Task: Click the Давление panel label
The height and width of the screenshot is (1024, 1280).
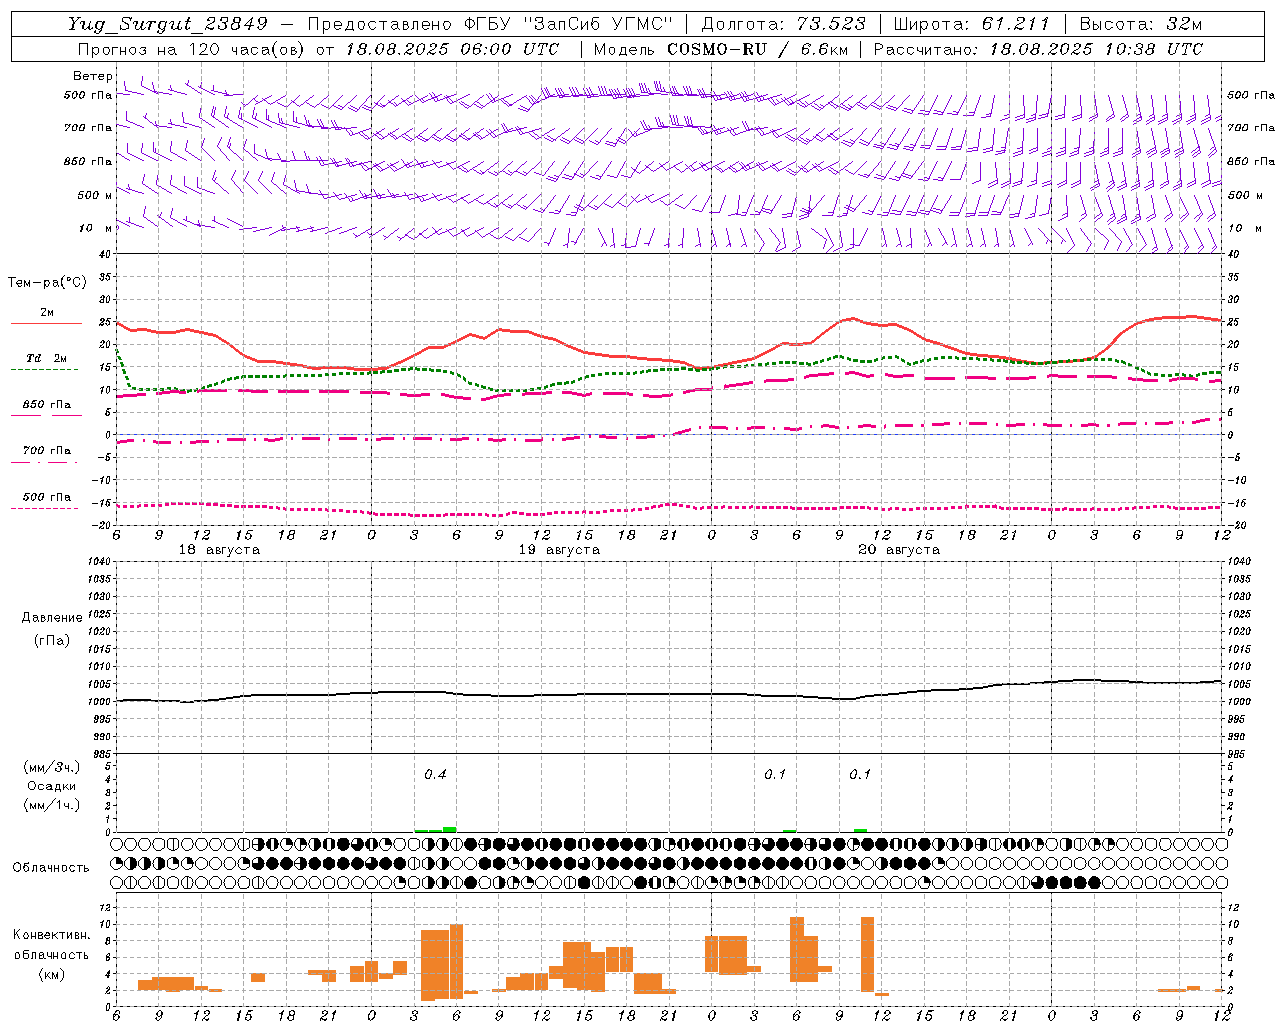Action: point(52,618)
